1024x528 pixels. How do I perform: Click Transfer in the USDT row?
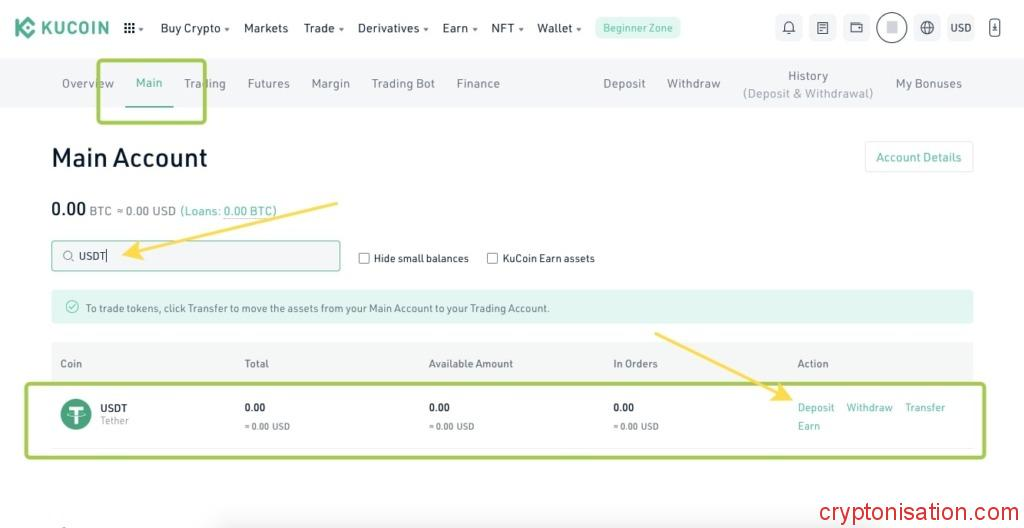pos(925,408)
